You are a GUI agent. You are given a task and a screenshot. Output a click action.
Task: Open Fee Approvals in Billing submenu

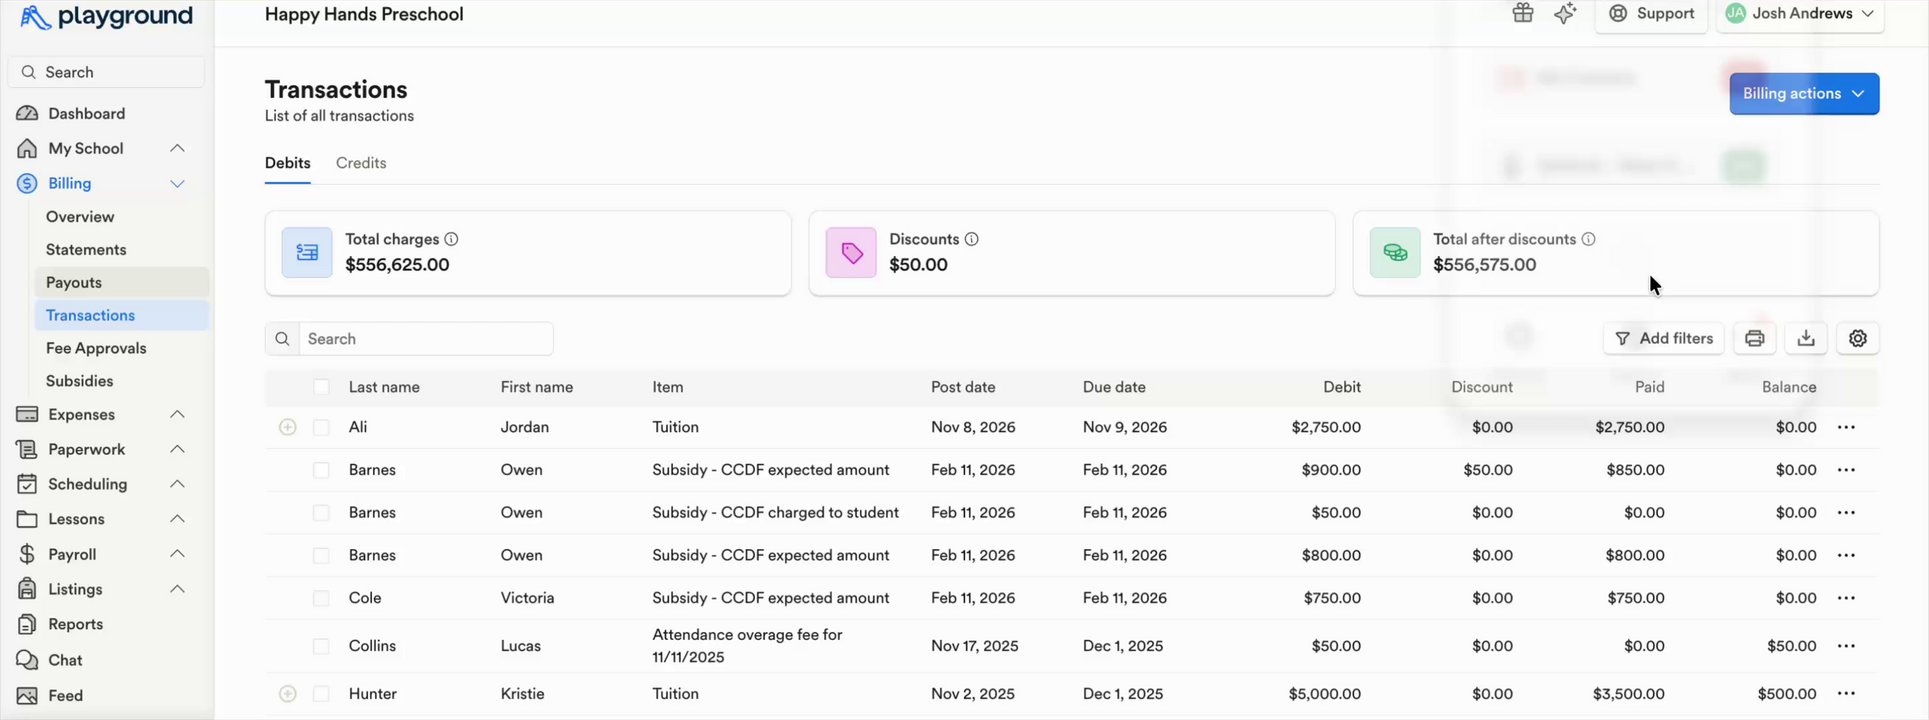pyautogui.click(x=96, y=348)
